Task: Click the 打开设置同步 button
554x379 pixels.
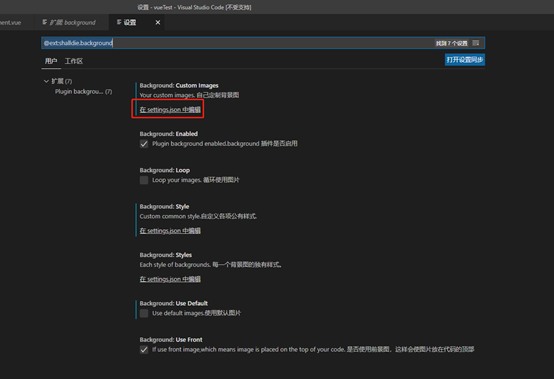Action: (x=465, y=60)
